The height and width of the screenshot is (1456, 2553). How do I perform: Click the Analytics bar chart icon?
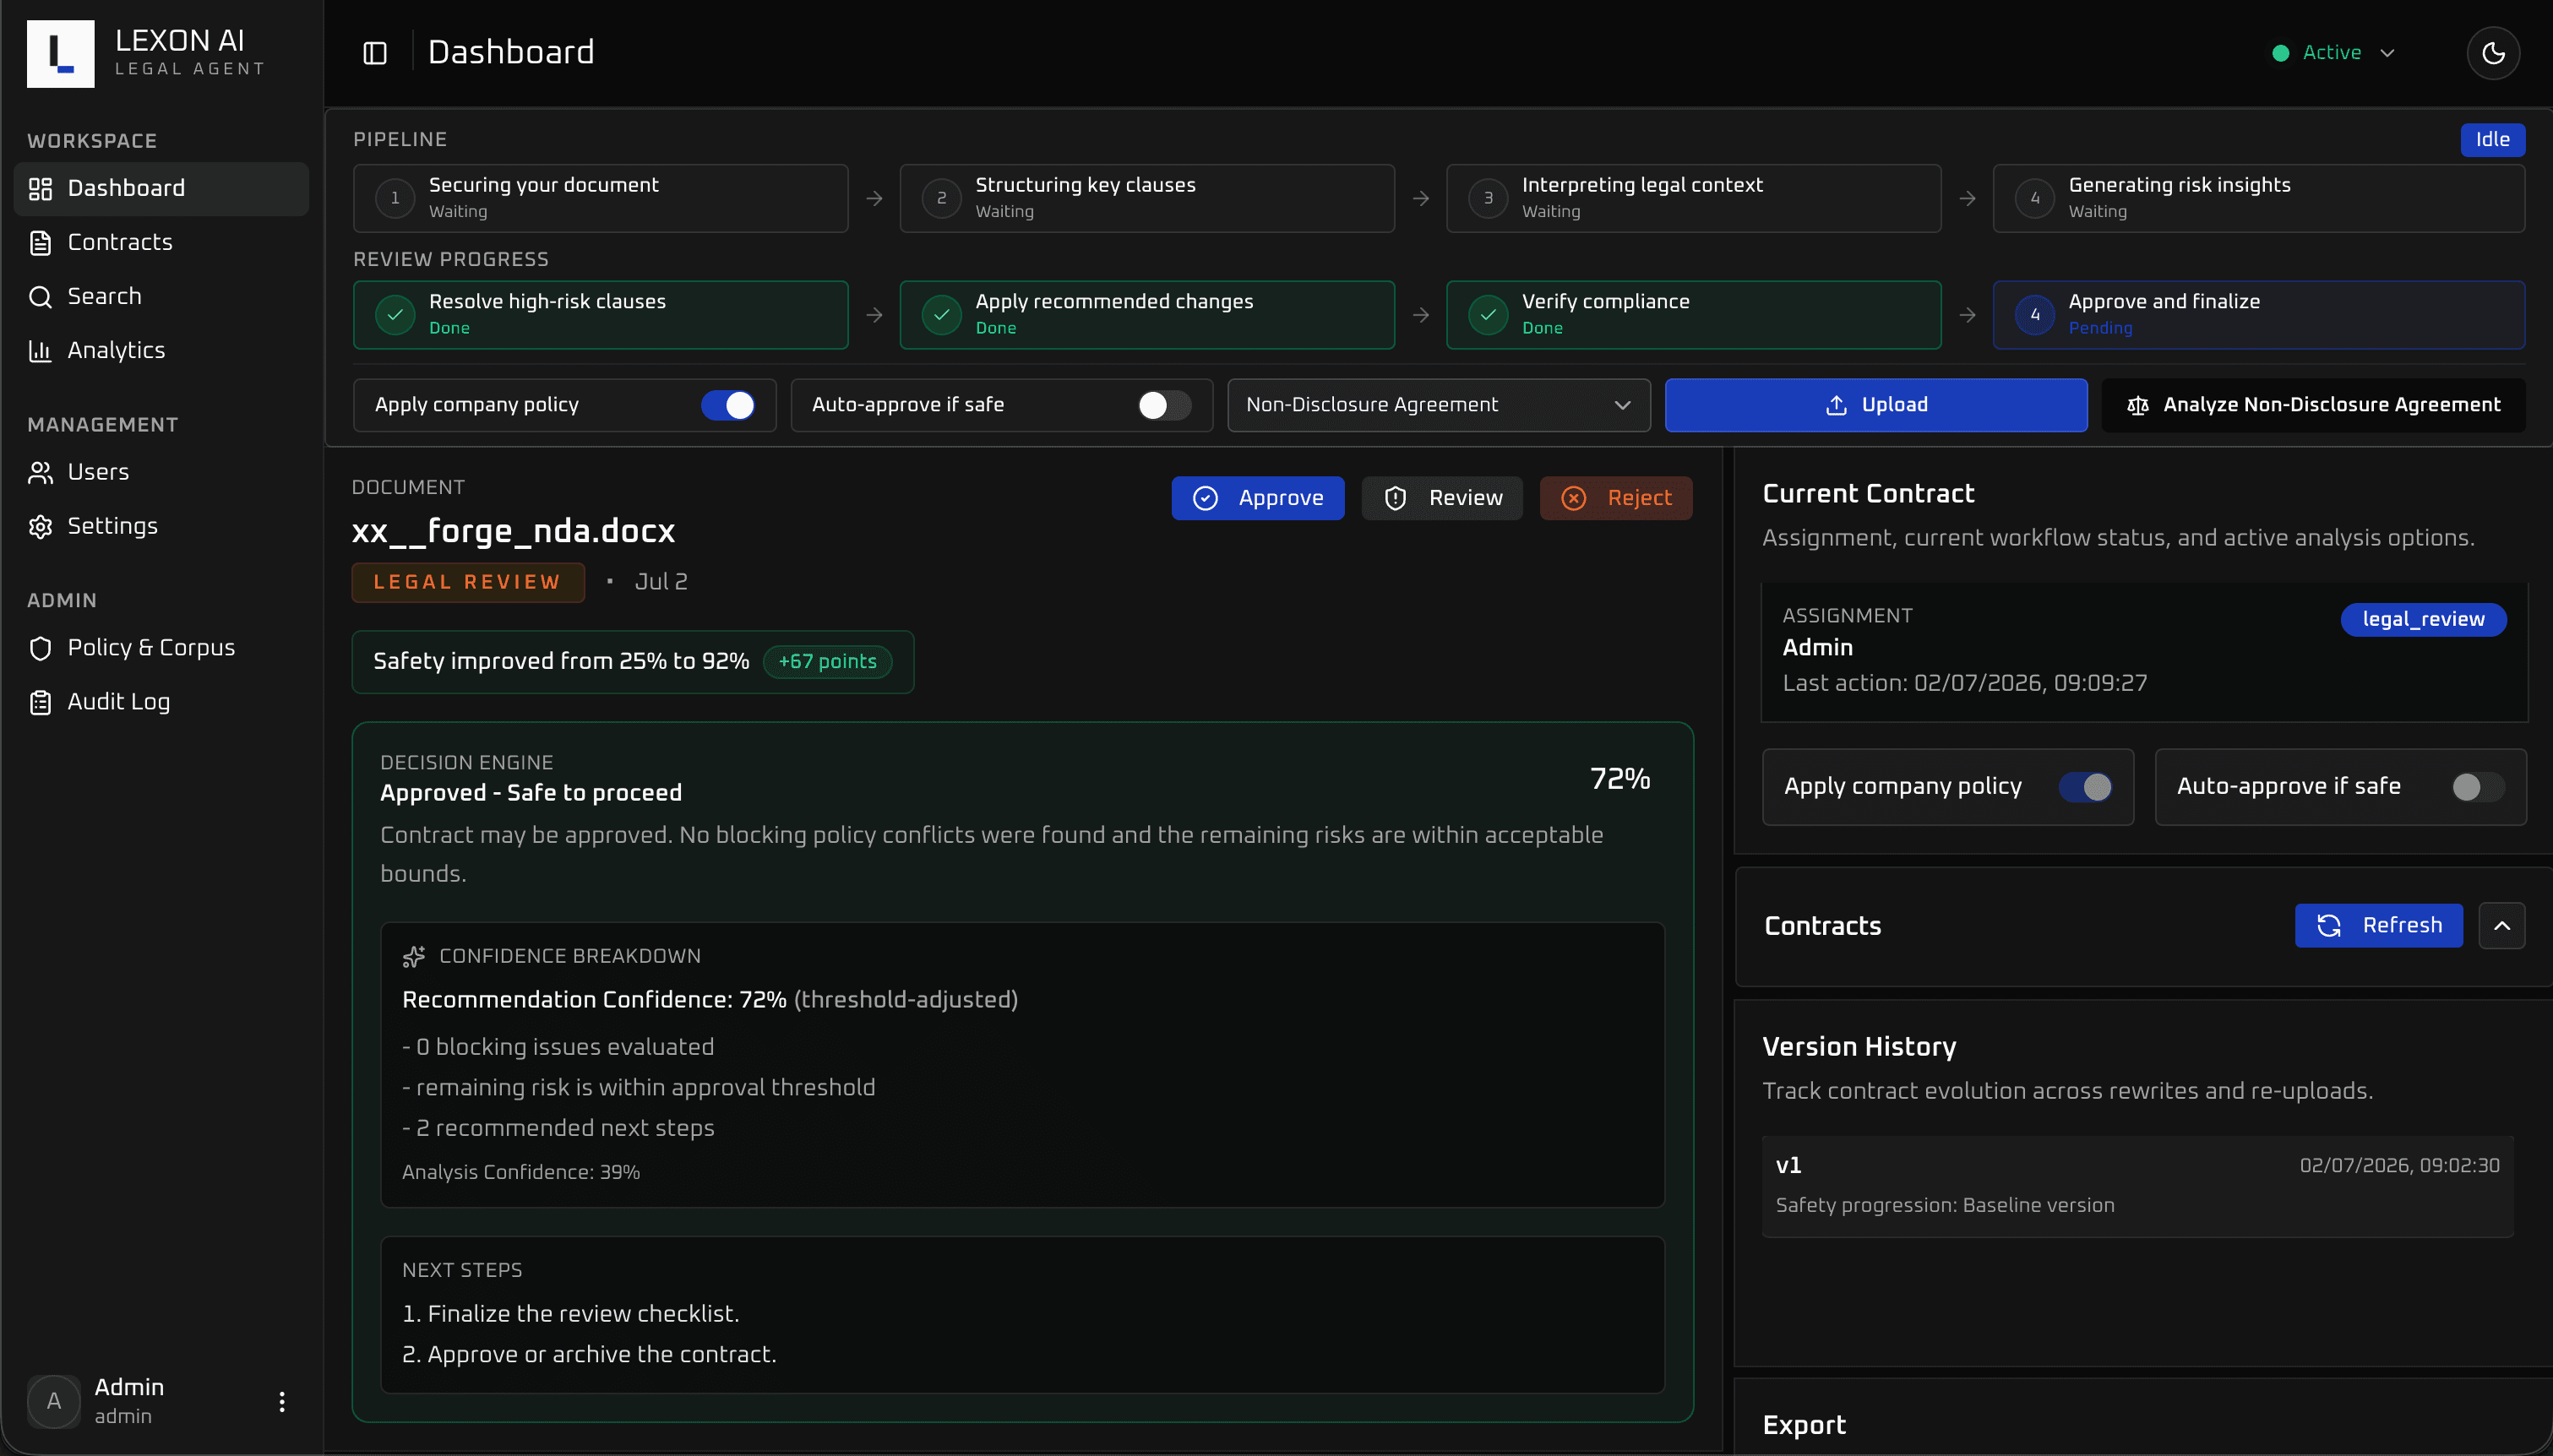40,350
